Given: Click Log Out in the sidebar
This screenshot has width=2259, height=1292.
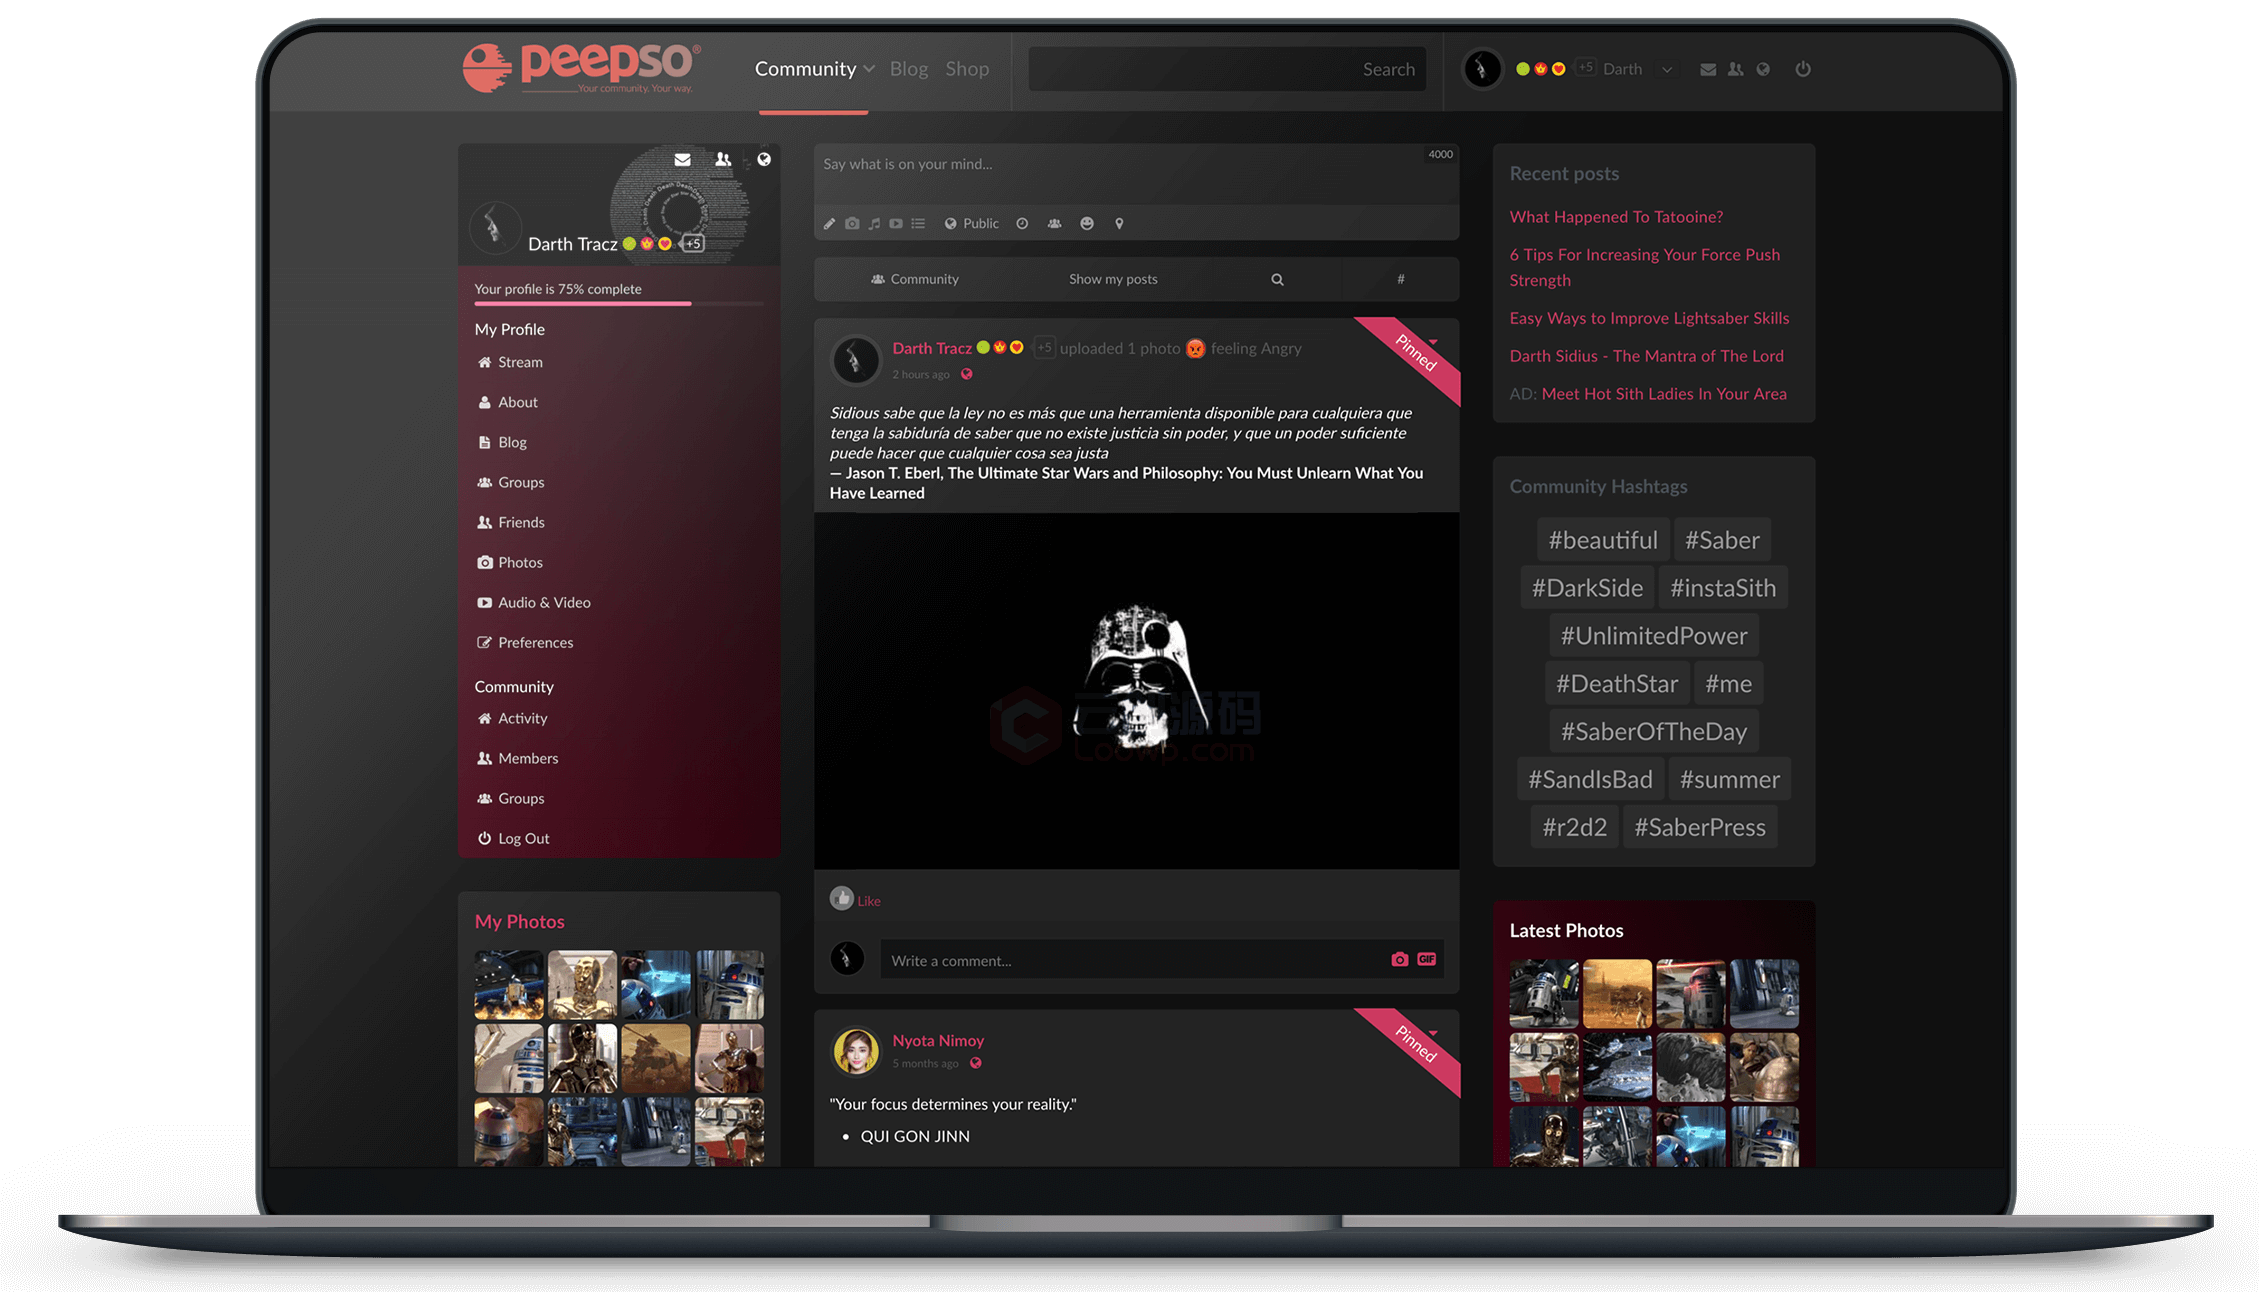Looking at the screenshot, I should (513, 838).
